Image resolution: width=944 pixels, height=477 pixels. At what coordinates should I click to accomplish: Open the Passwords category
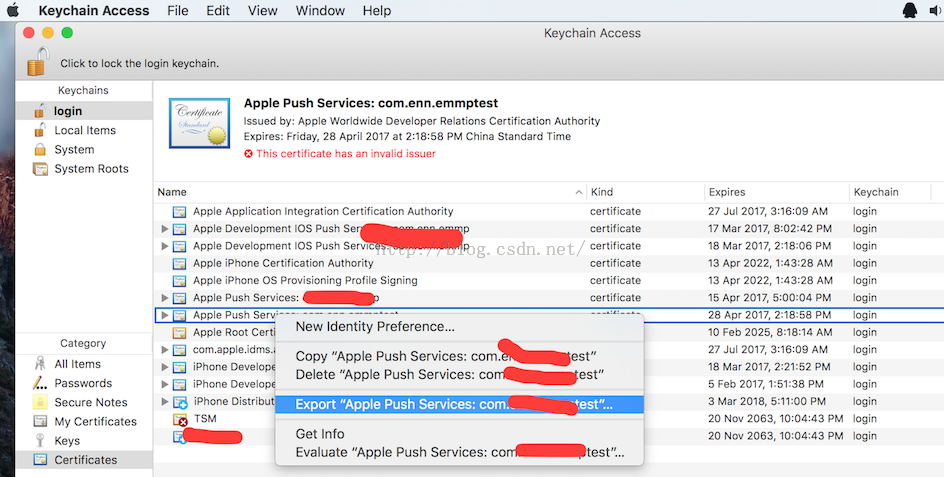click(83, 383)
